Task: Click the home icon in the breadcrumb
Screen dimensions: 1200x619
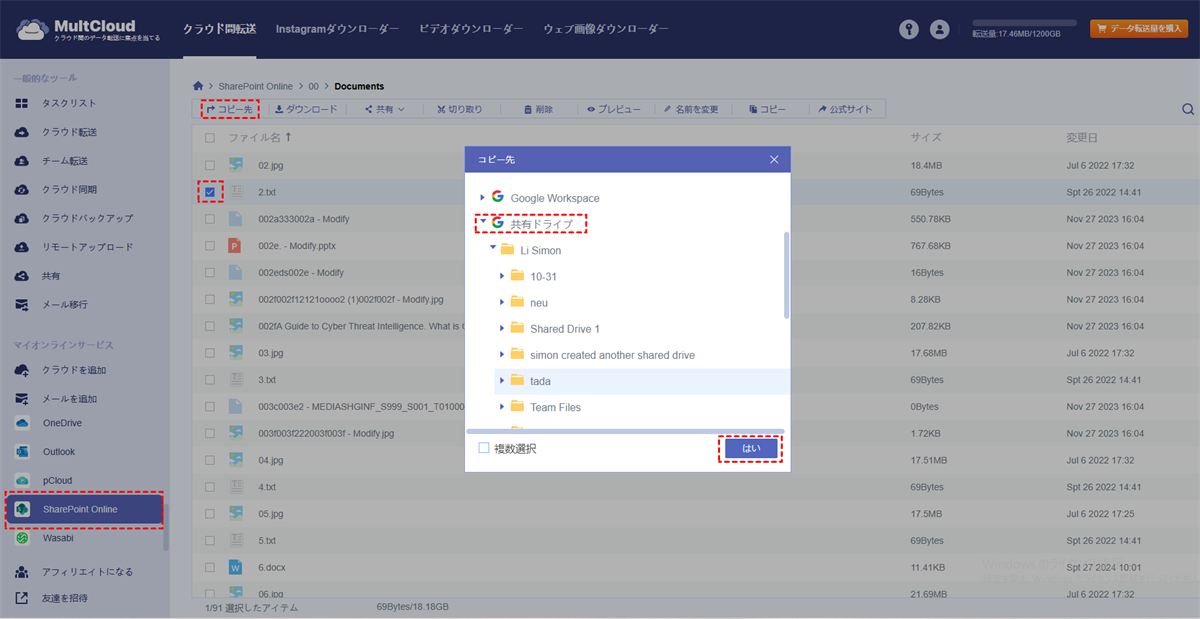Action: pyautogui.click(x=199, y=86)
